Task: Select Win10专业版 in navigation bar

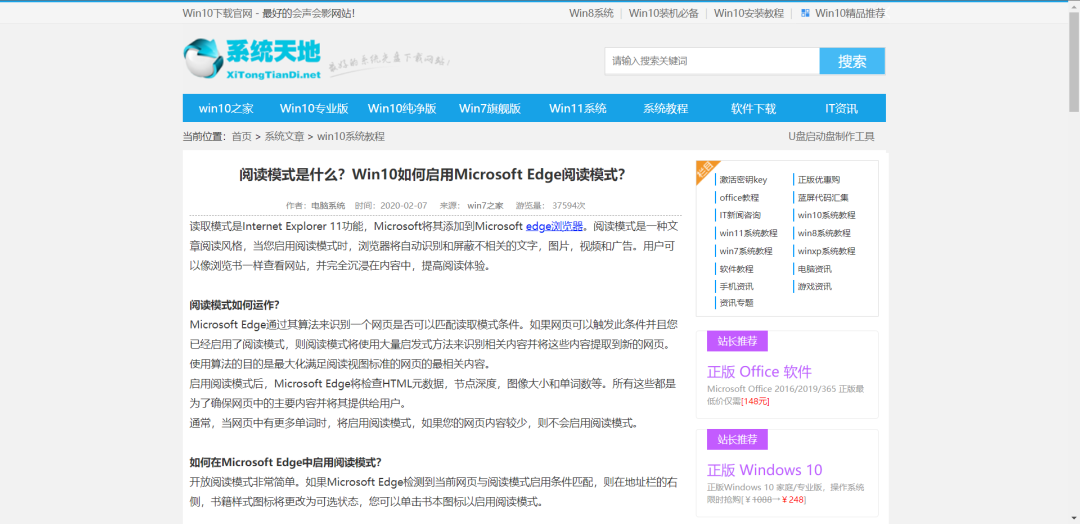Action: coord(314,108)
